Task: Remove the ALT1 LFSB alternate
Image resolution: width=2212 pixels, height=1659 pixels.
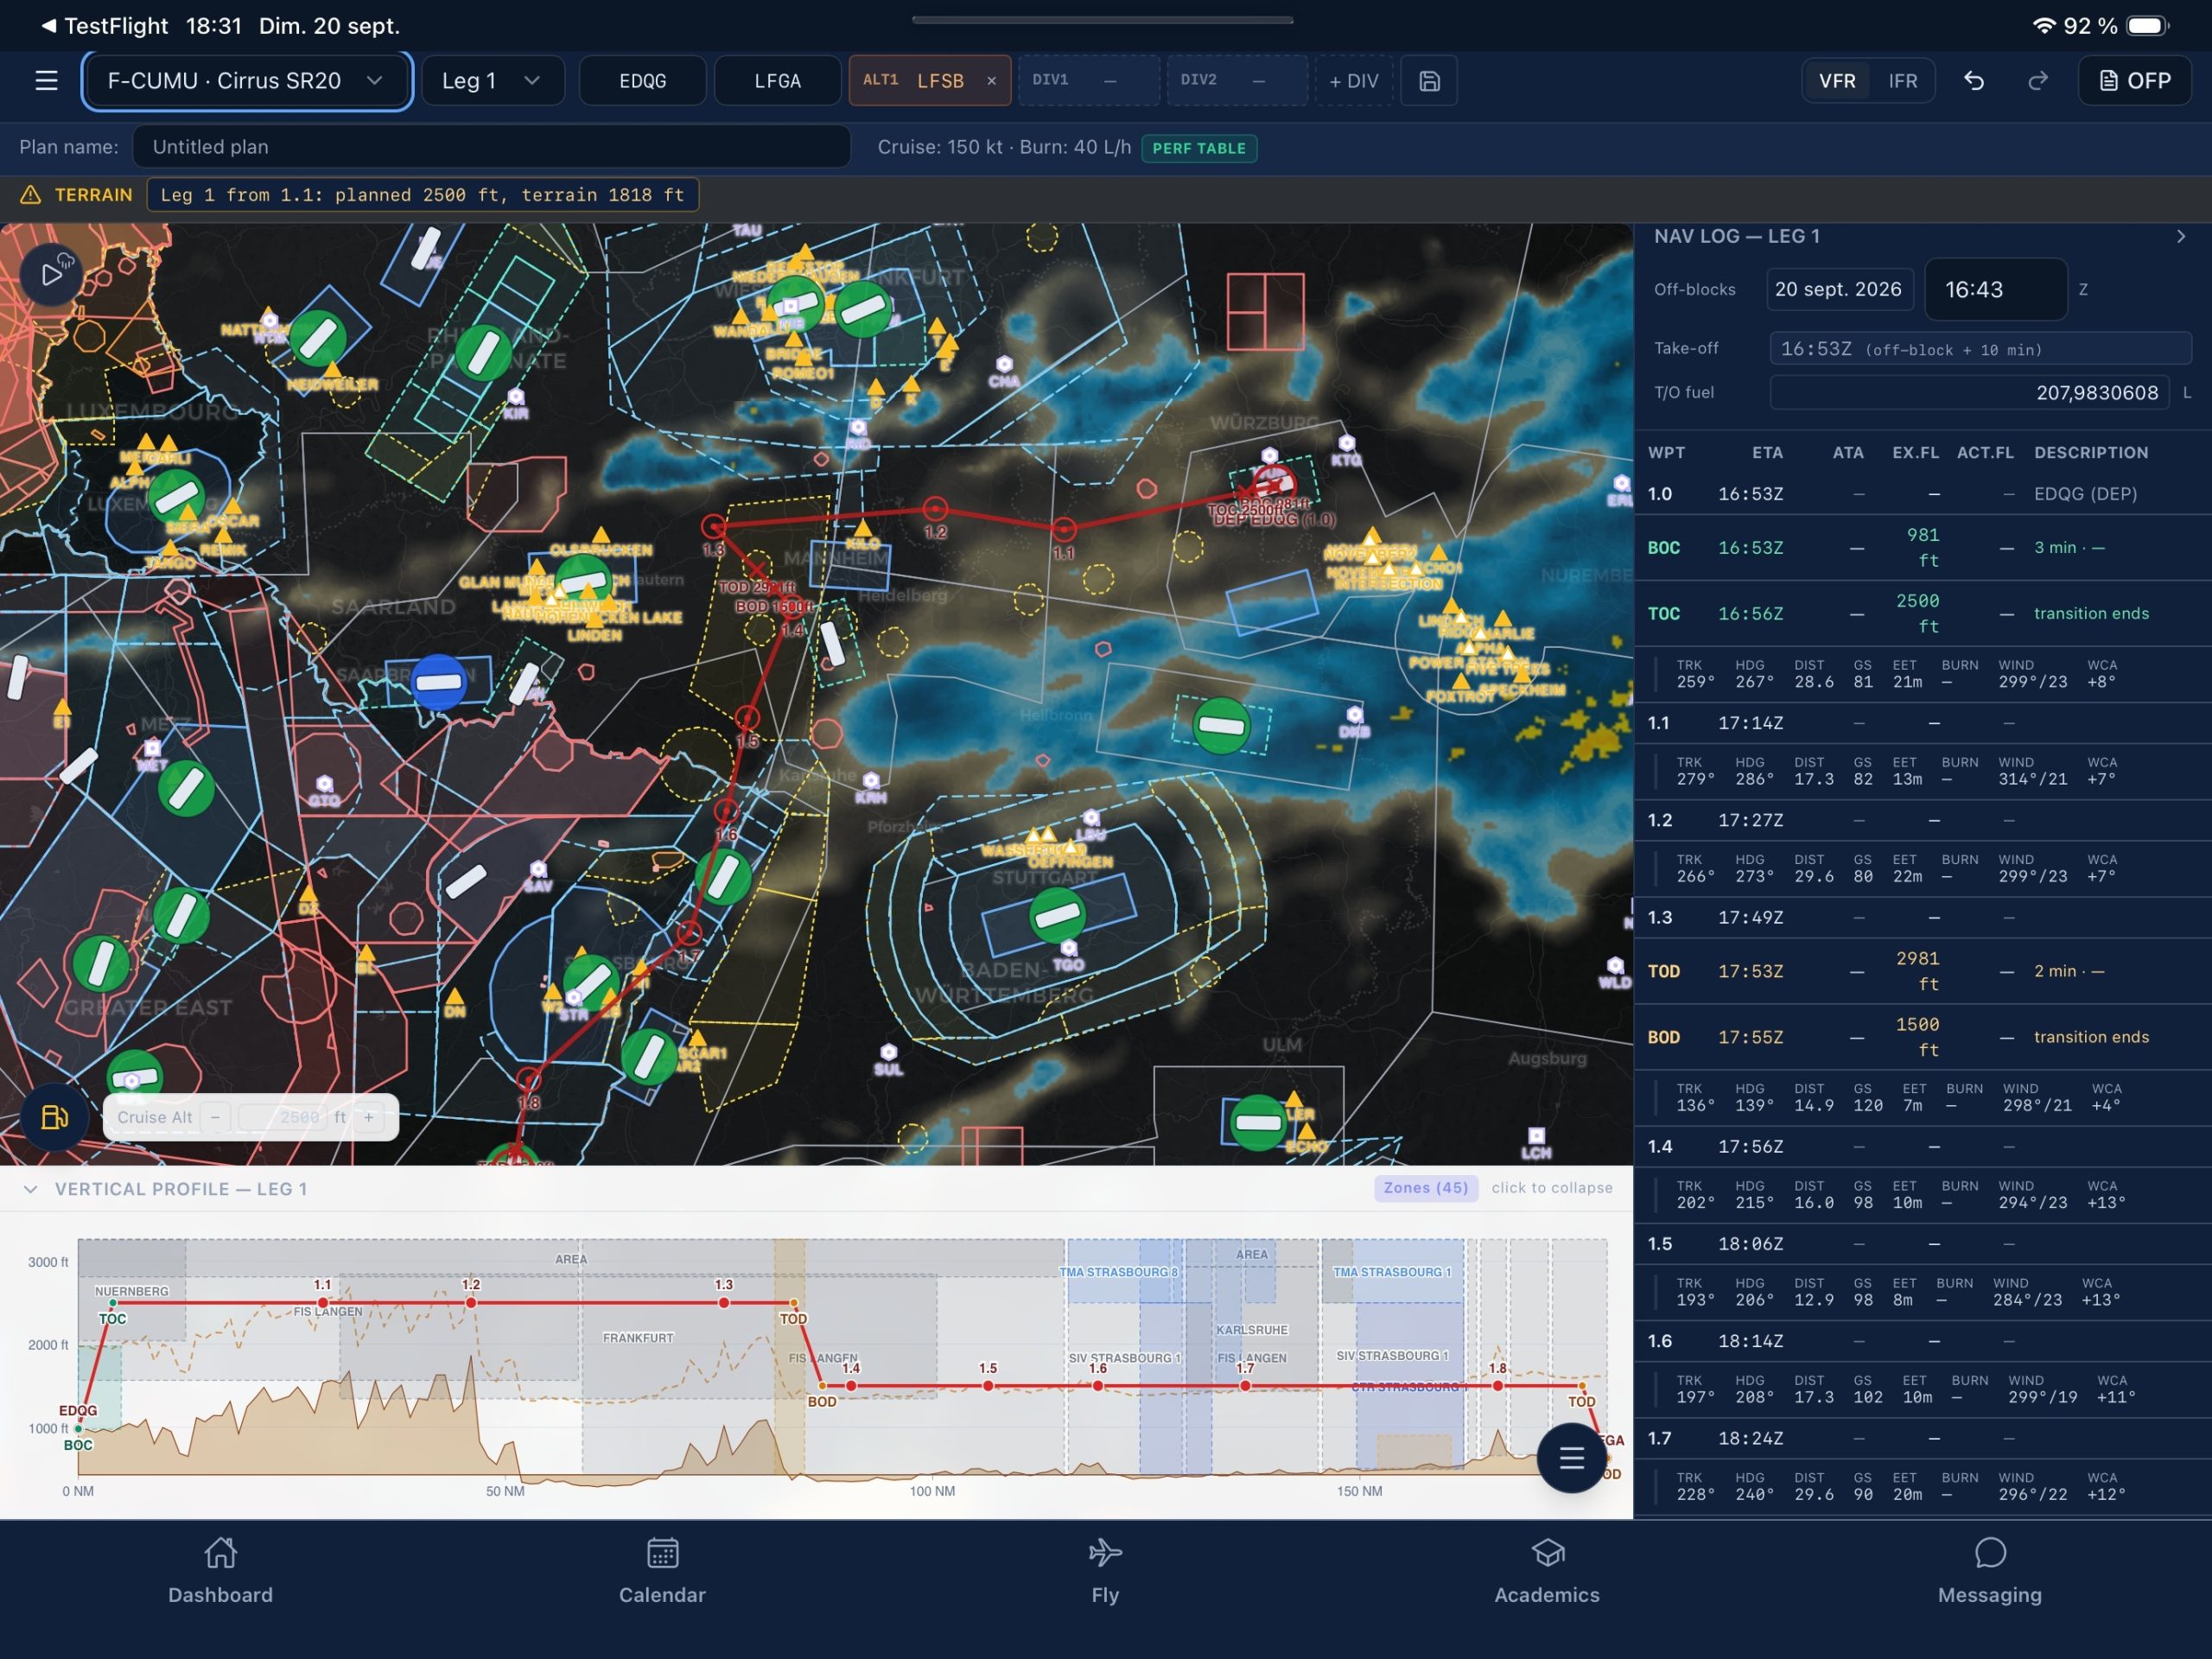Action: (991, 81)
